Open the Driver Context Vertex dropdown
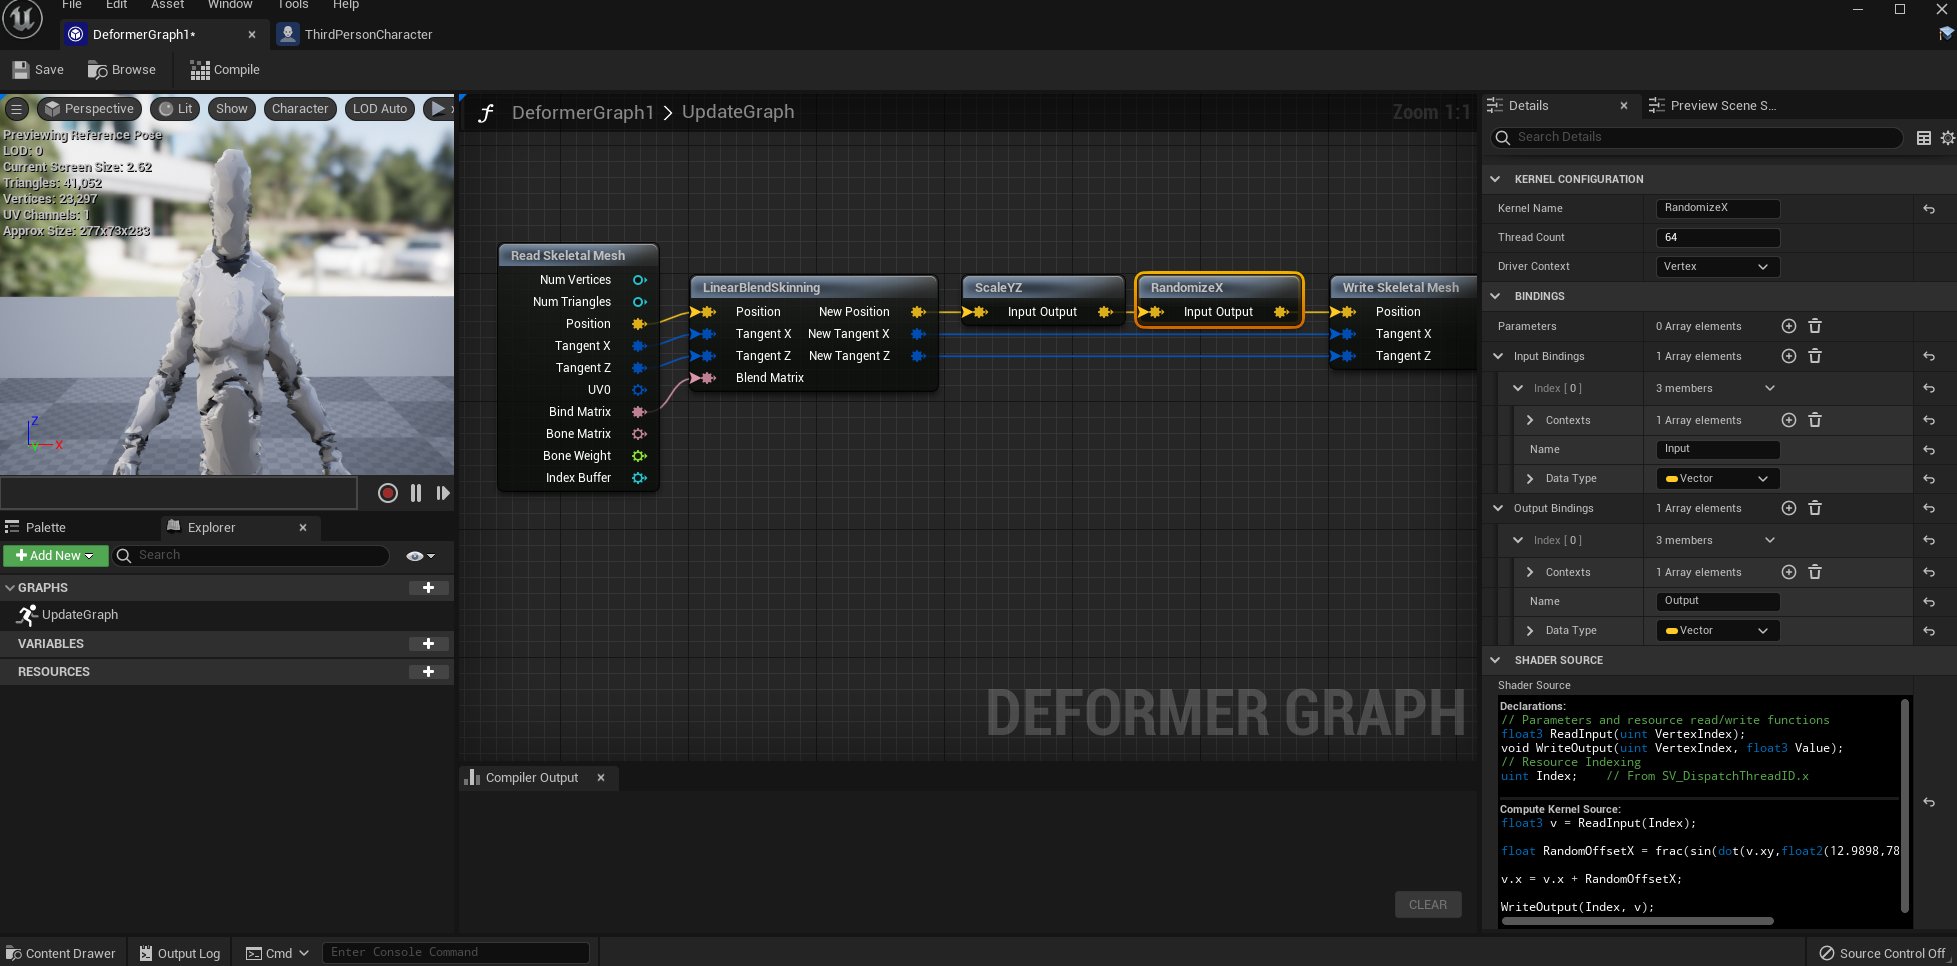 (1716, 266)
